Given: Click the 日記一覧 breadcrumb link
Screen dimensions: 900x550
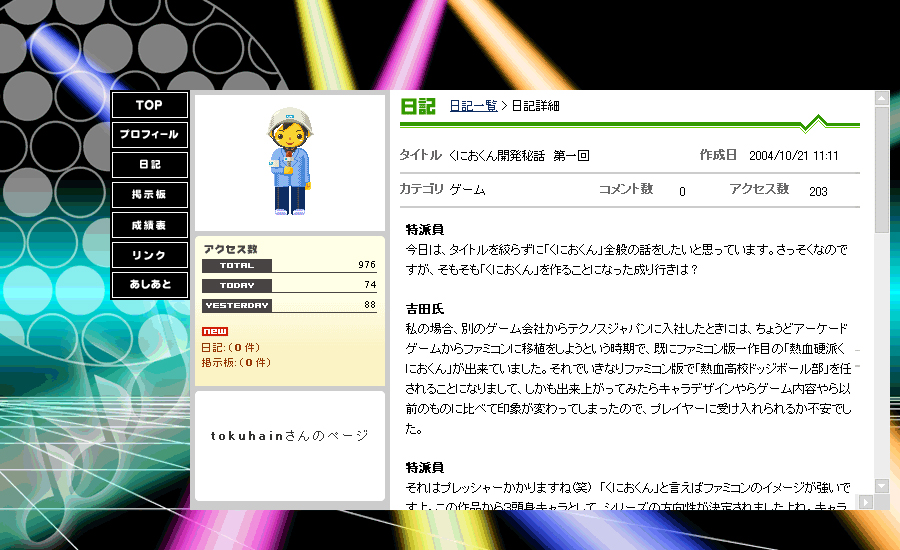Looking at the screenshot, I should [x=473, y=106].
